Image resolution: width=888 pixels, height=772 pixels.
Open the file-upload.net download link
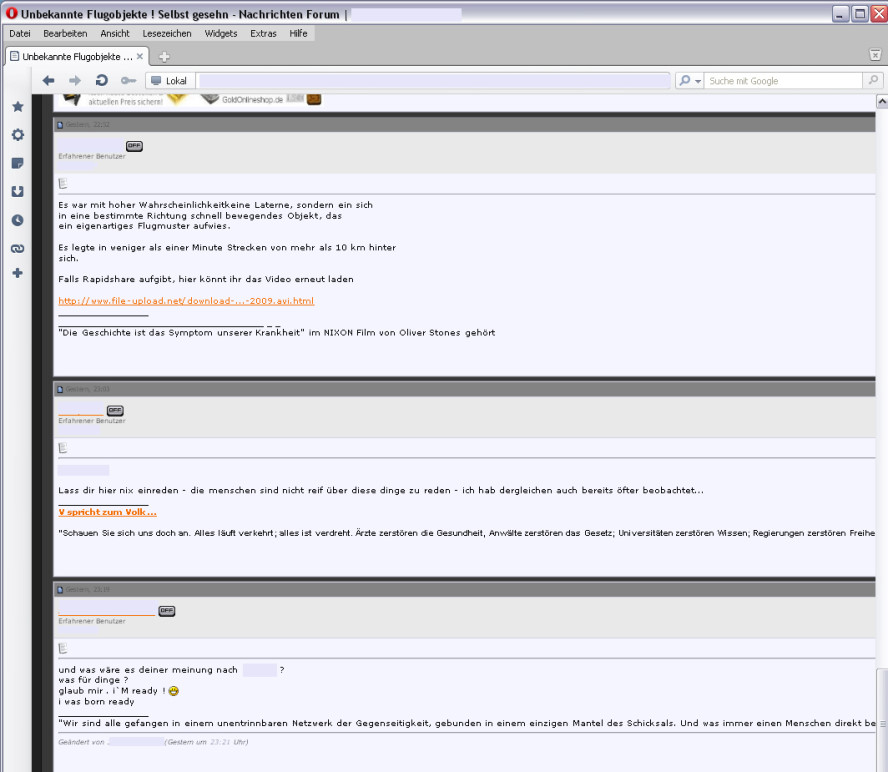click(186, 301)
